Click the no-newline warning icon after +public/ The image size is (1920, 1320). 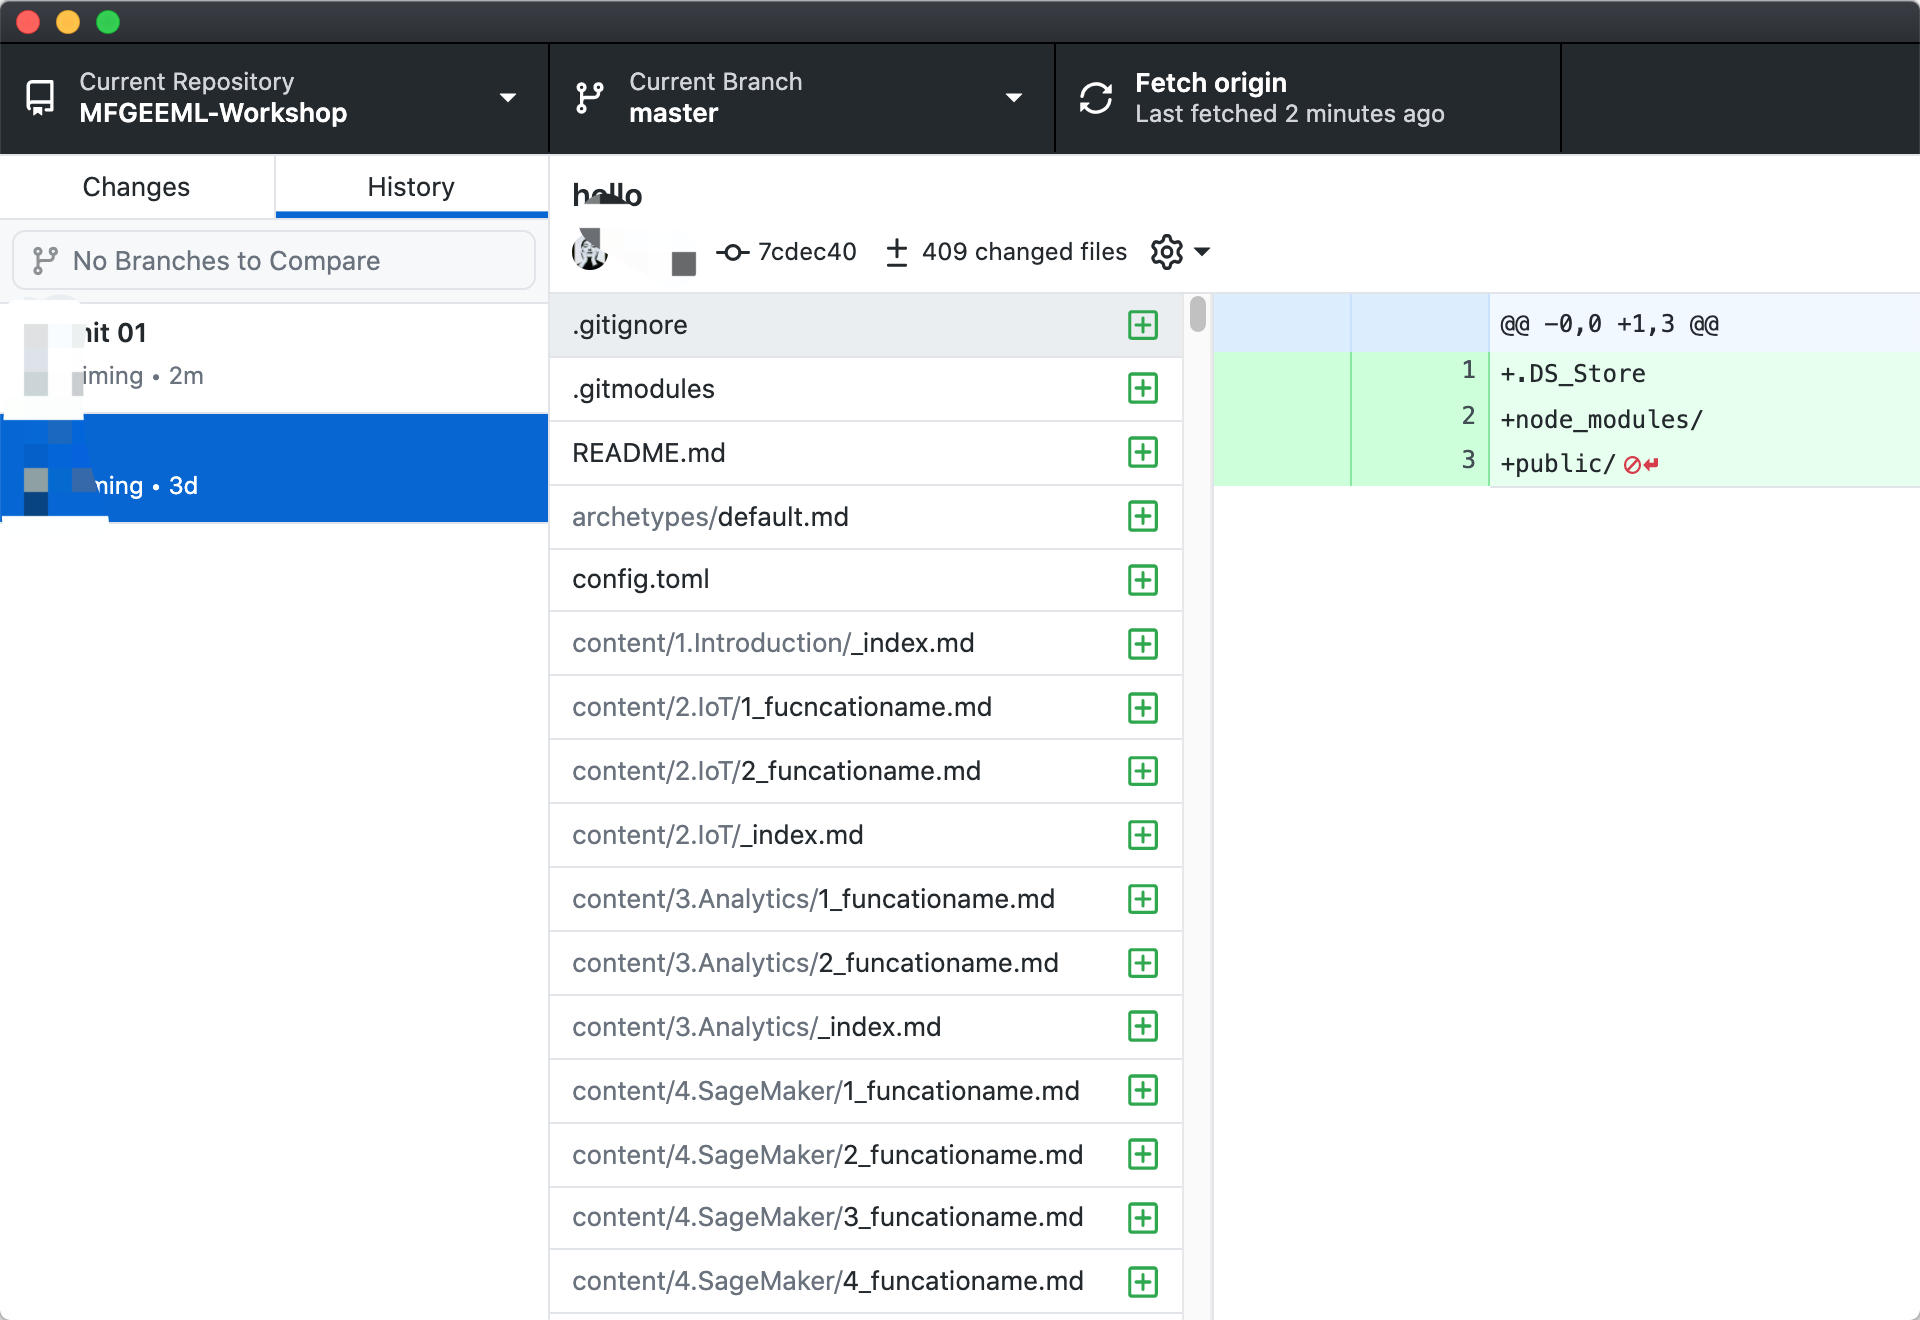pyautogui.click(x=1641, y=464)
